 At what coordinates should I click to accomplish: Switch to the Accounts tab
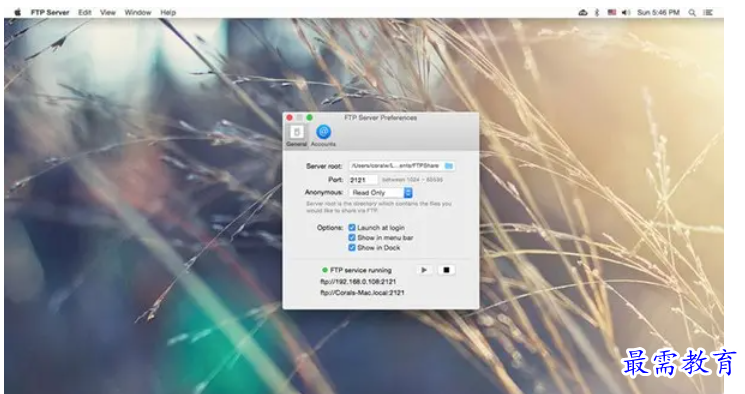click(324, 136)
